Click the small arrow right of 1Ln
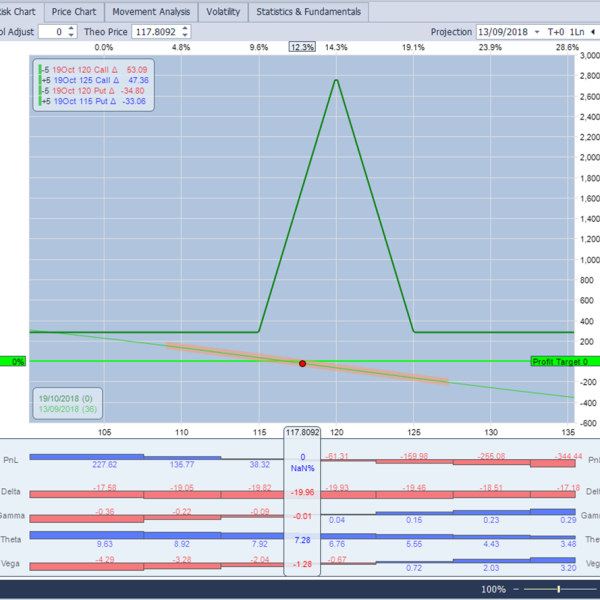Screen dimensions: 600x600 (595, 32)
